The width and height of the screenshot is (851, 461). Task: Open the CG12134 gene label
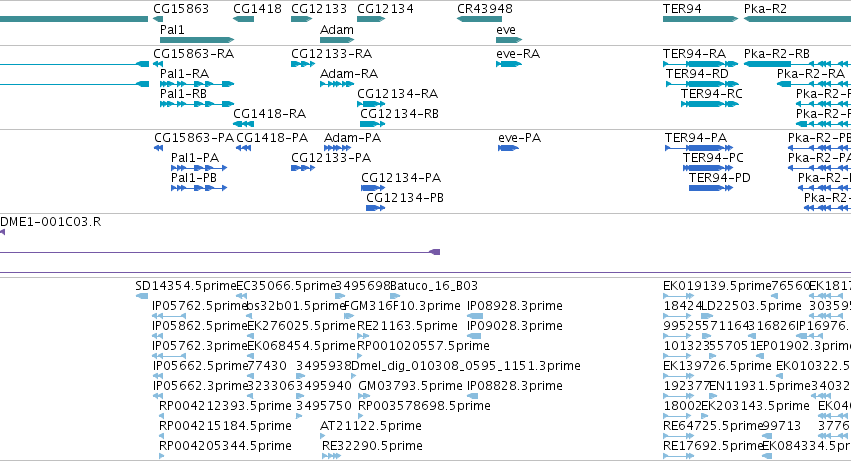[x=385, y=9]
